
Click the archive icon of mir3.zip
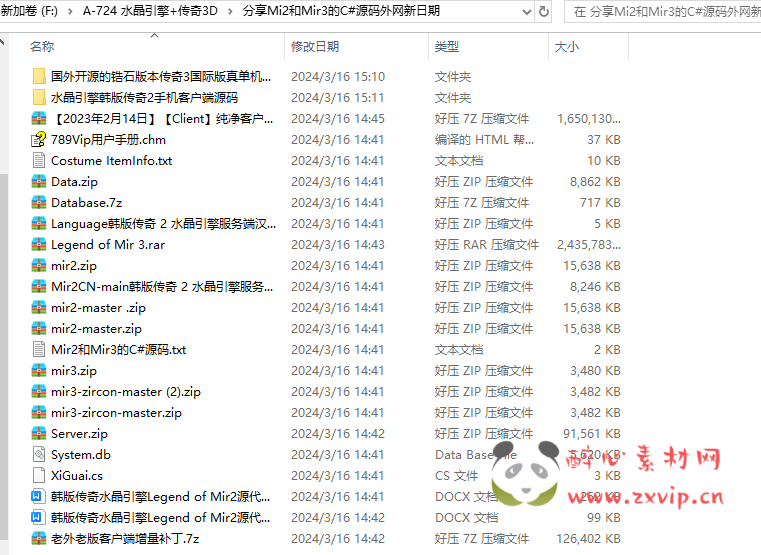click(39, 371)
